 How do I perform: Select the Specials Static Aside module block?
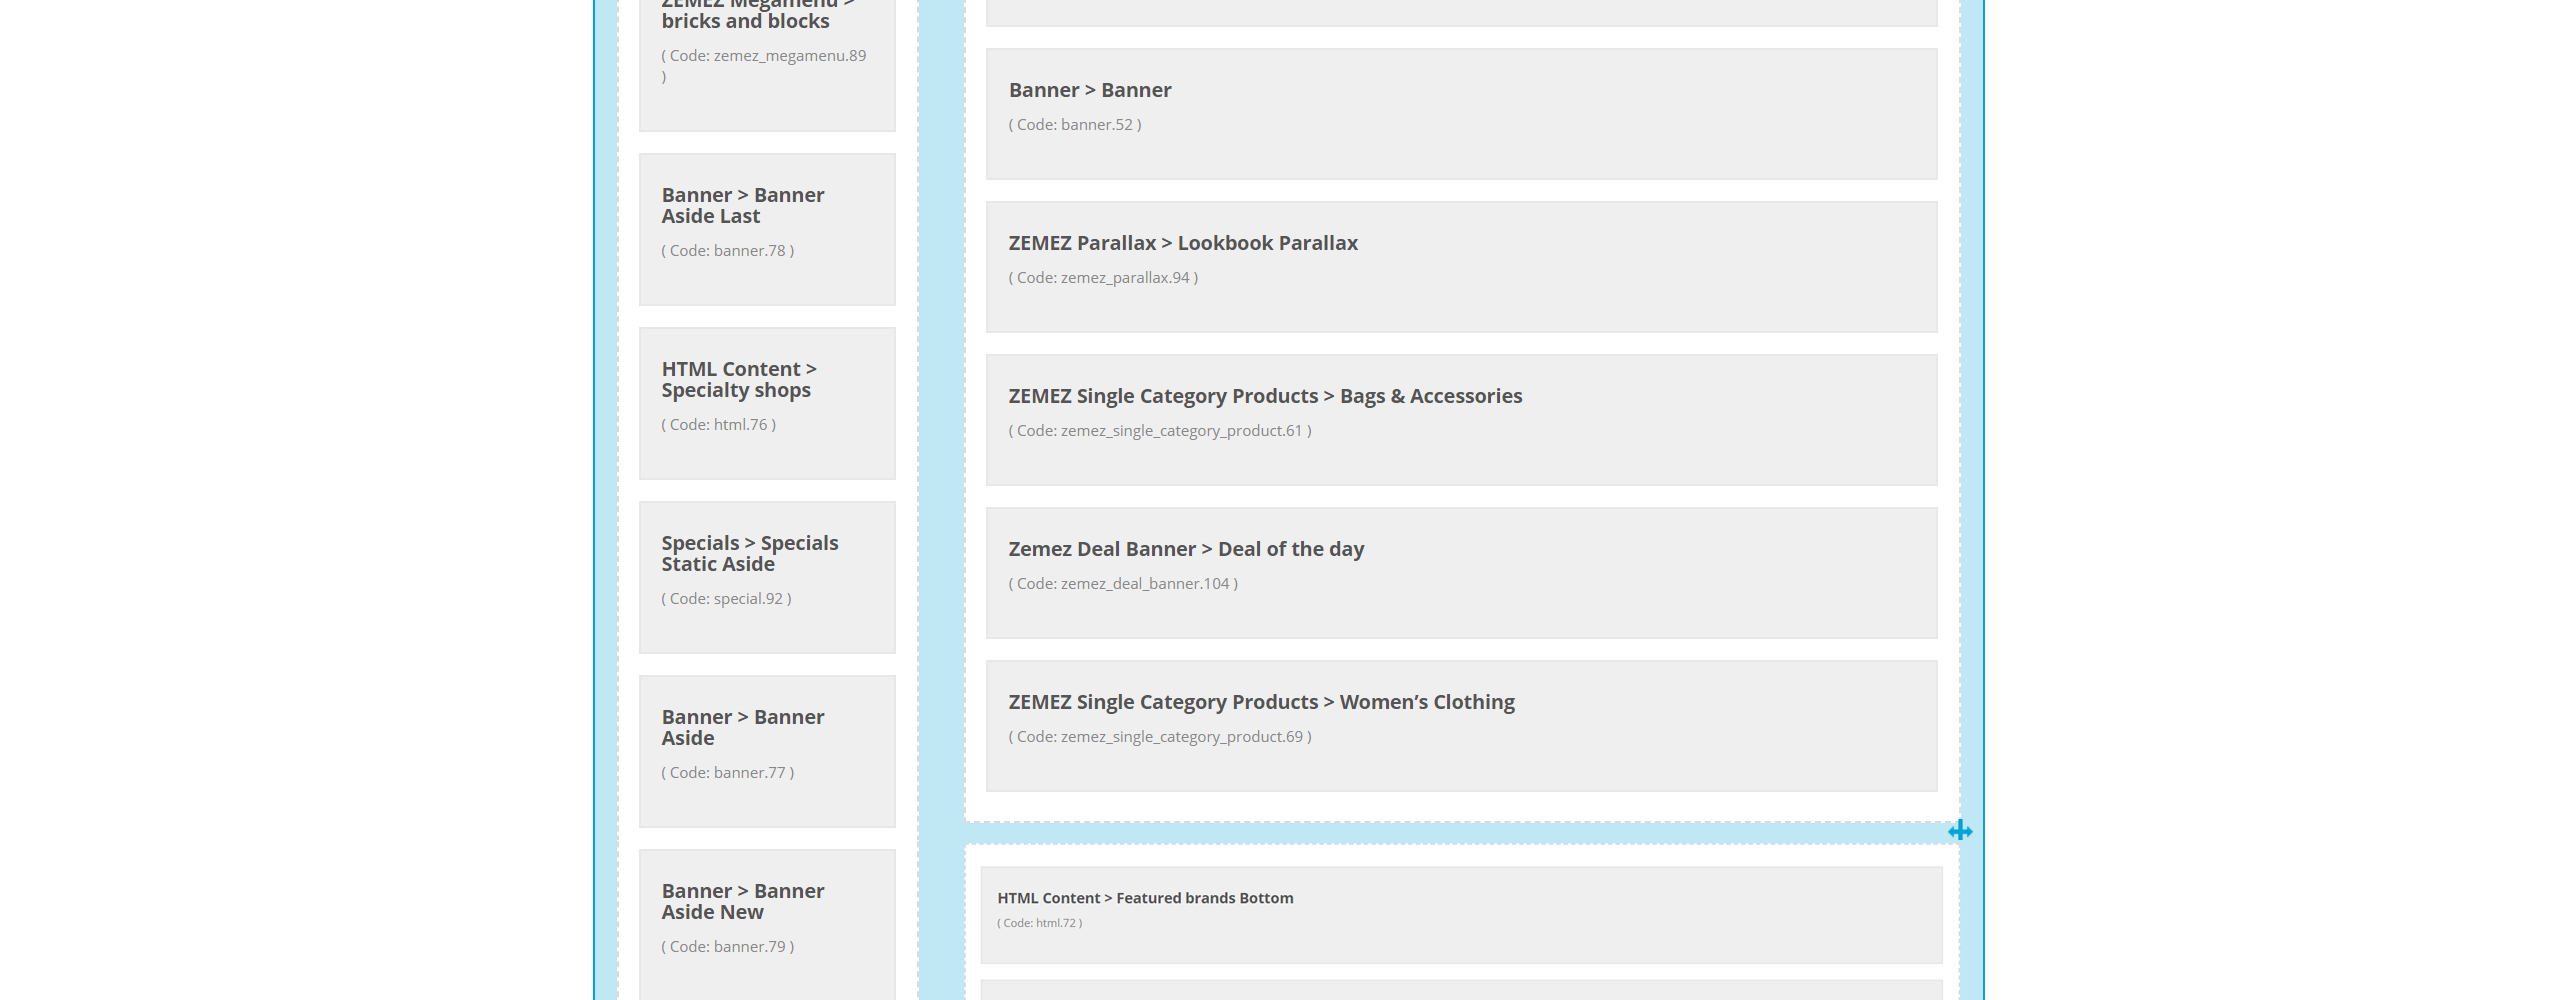[767, 577]
